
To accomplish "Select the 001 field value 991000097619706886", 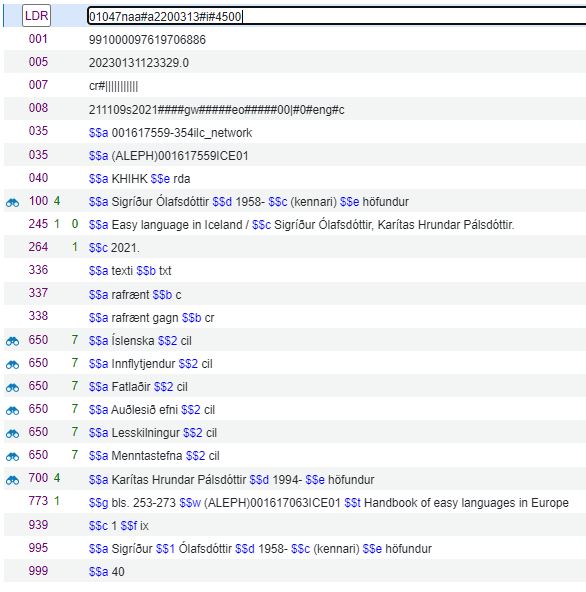I will click(x=147, y=40).
